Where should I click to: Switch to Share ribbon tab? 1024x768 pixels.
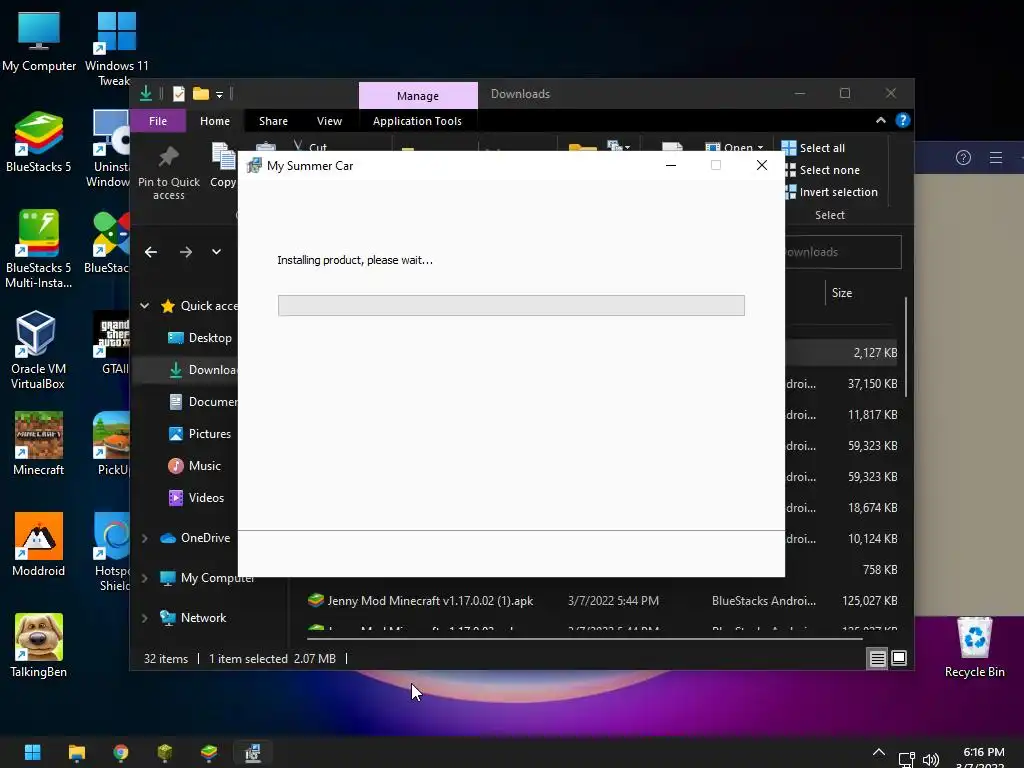pyautogui.click(x=273, y=121)
